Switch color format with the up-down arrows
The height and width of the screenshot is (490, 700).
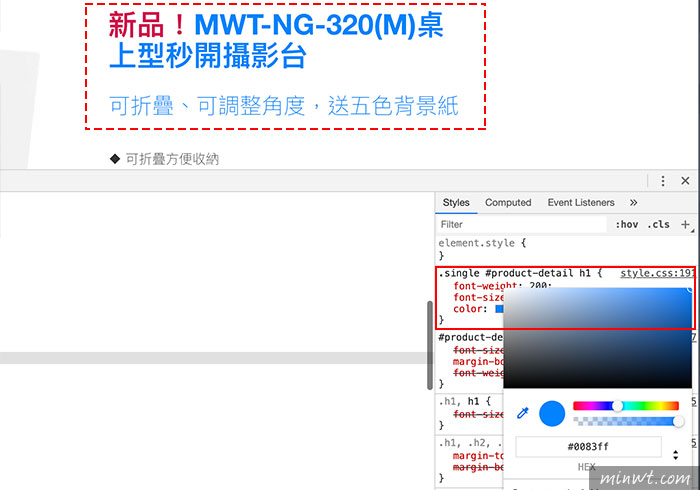tap(675, 455)
